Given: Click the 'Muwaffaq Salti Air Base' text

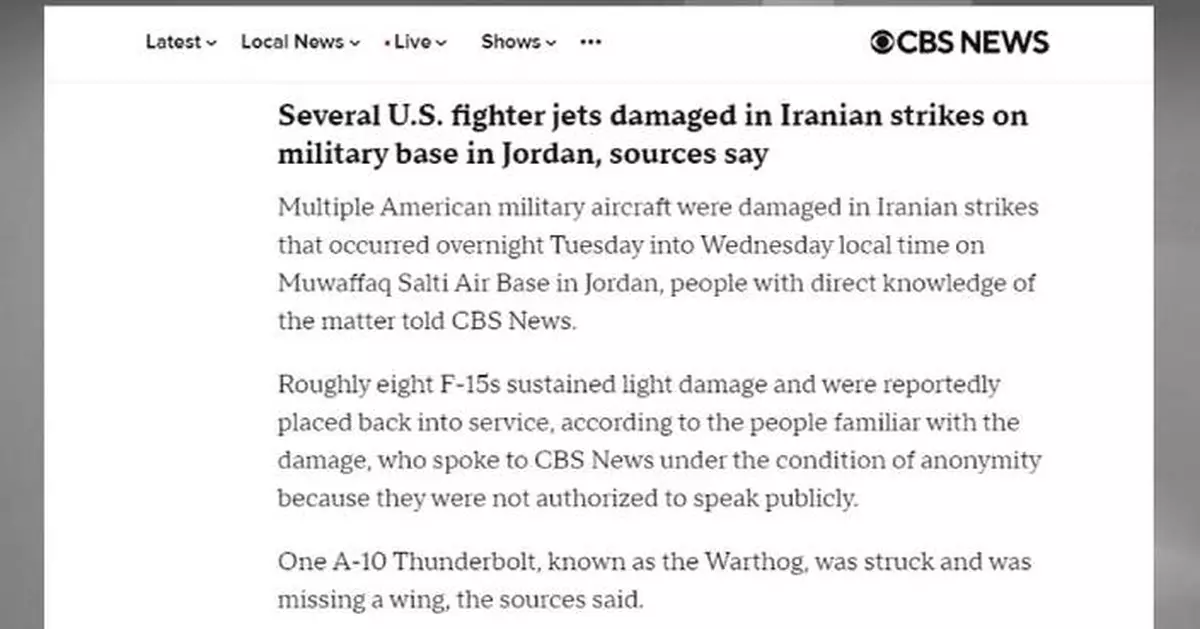Looking at the screenshot, I should coord(413,283).
